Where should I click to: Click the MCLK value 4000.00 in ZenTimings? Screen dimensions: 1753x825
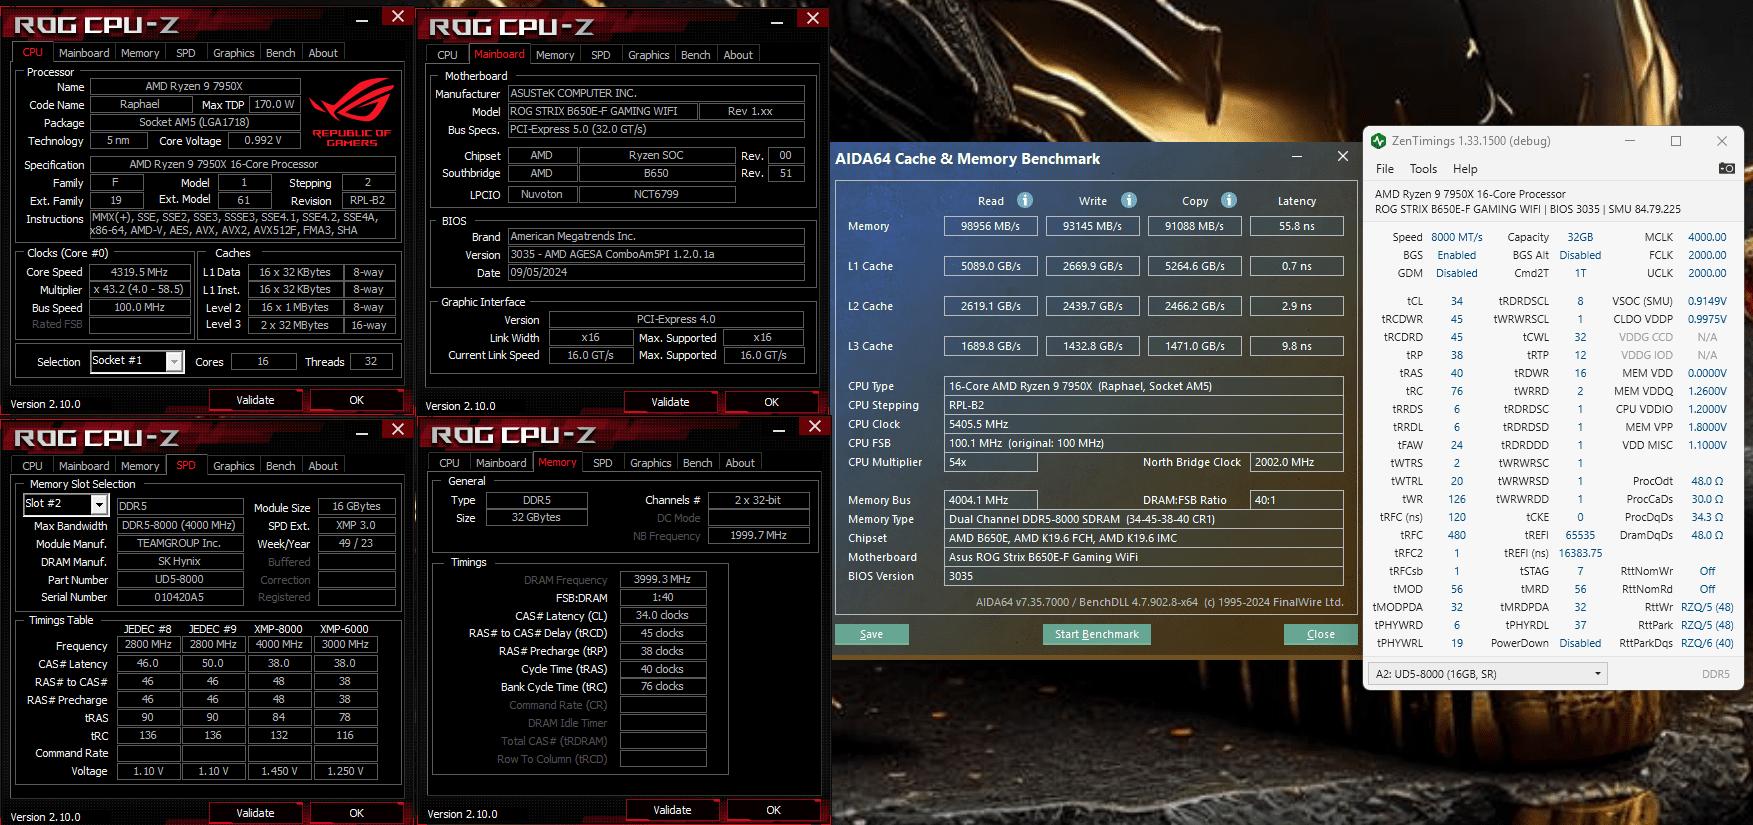point(1707,237)
